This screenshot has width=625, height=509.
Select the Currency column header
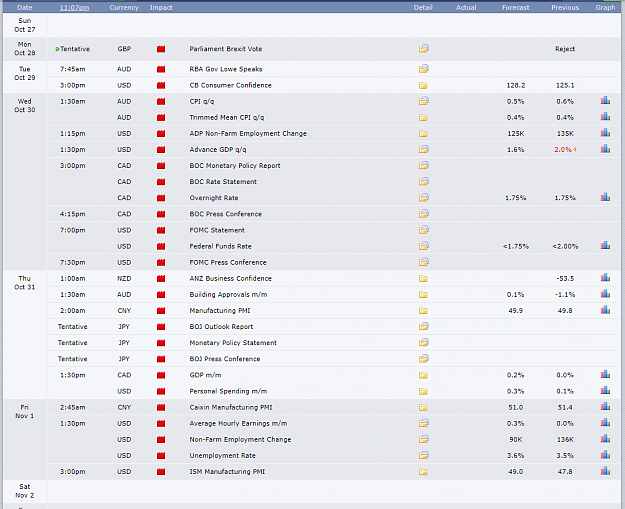[124, 8]
